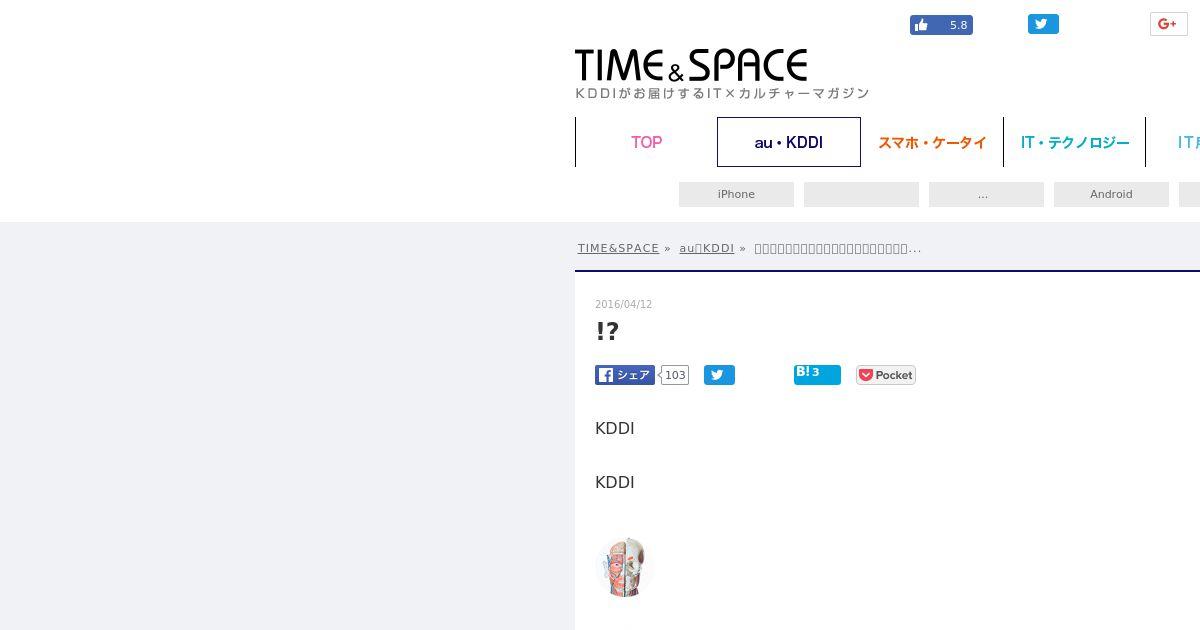1200x630 pixels.
Task: Save article to Pocket
Action: point(885,375)
